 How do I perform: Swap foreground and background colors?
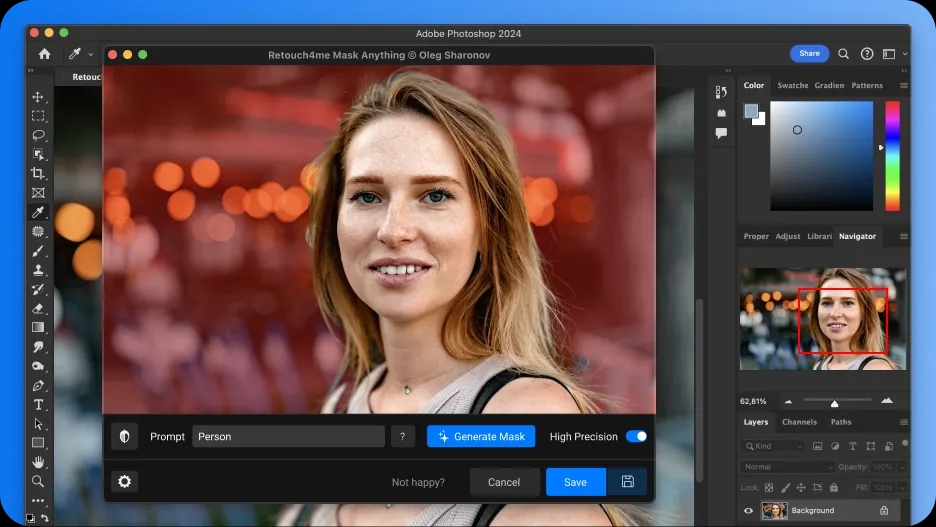[x=45, y=519]
